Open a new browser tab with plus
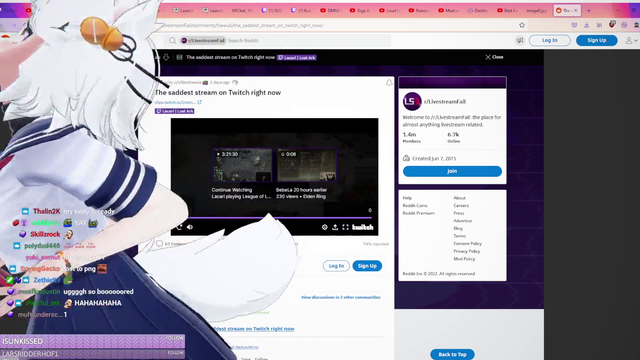640x360 pixels. tap(589, 11)
